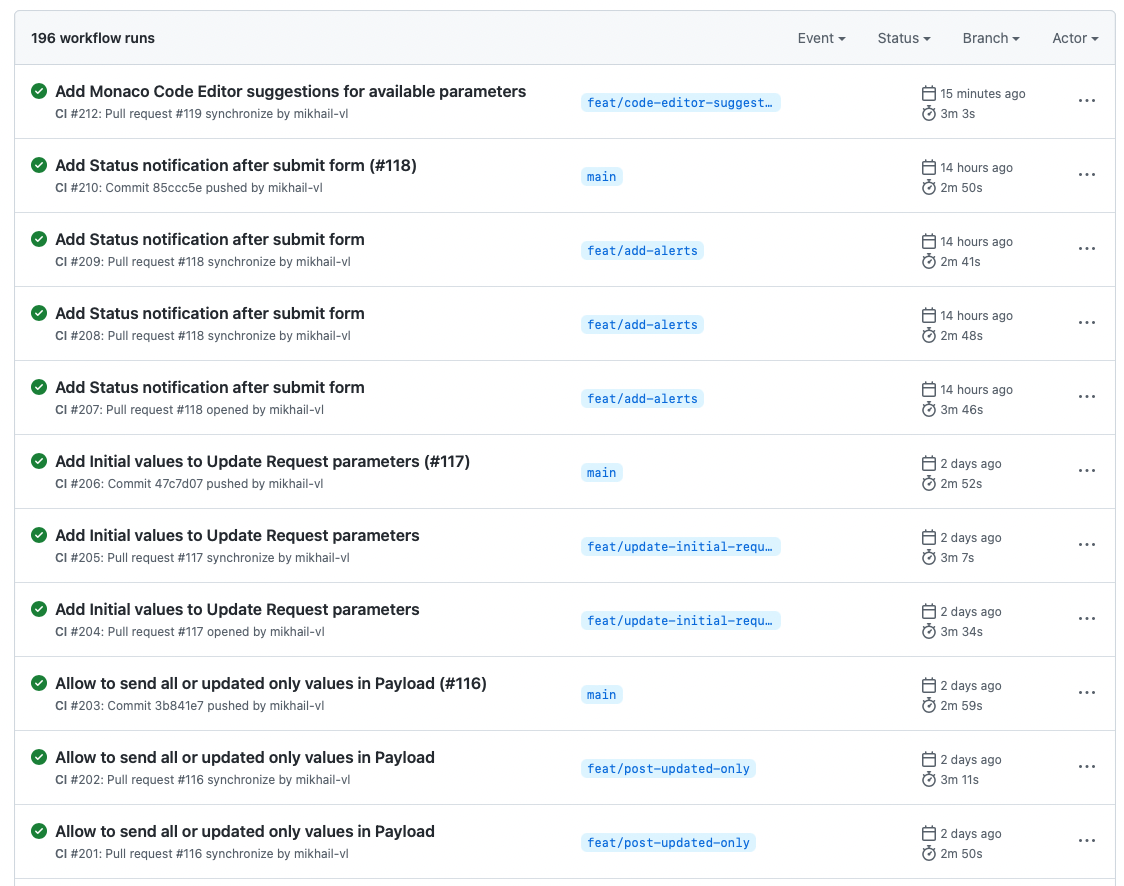Click the calendar icon next to "15 minutes ago"
The image size is (1124, 886).
pyautogui.click(x=928, y=93)
